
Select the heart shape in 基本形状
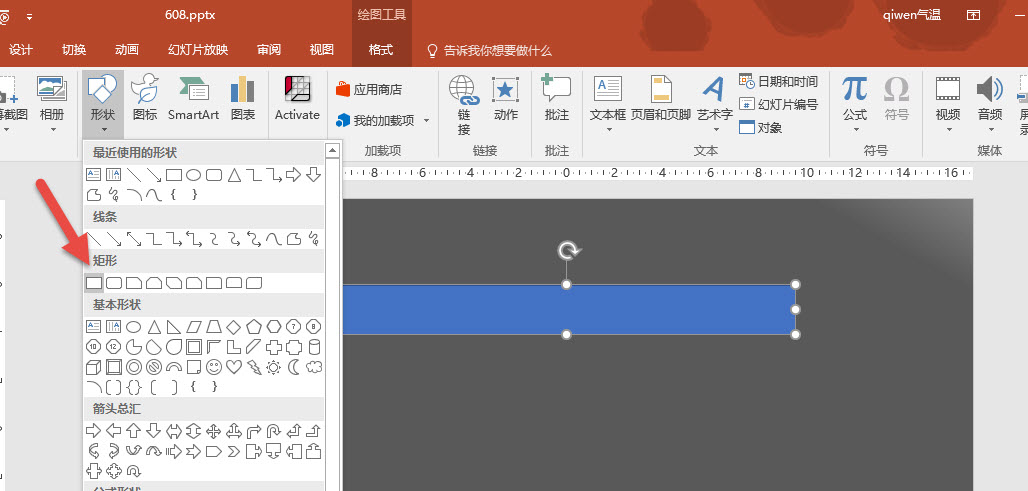(x=234, y=367)
